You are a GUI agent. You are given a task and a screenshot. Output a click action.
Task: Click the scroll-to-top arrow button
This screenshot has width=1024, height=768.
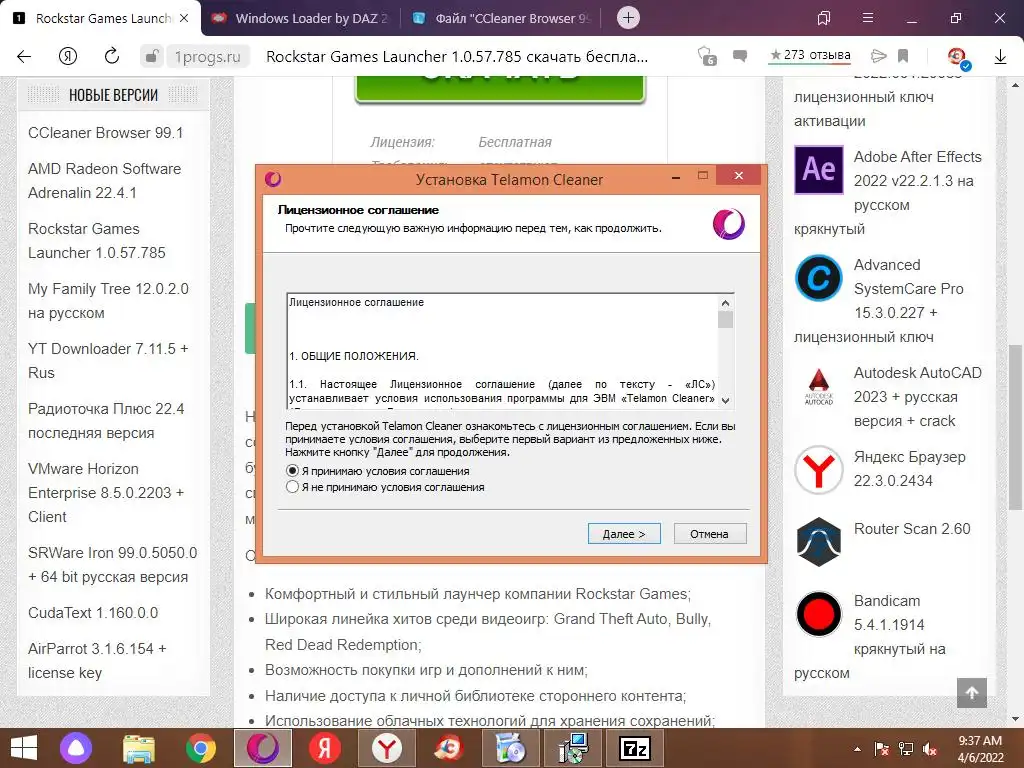[x=971, y=693]
